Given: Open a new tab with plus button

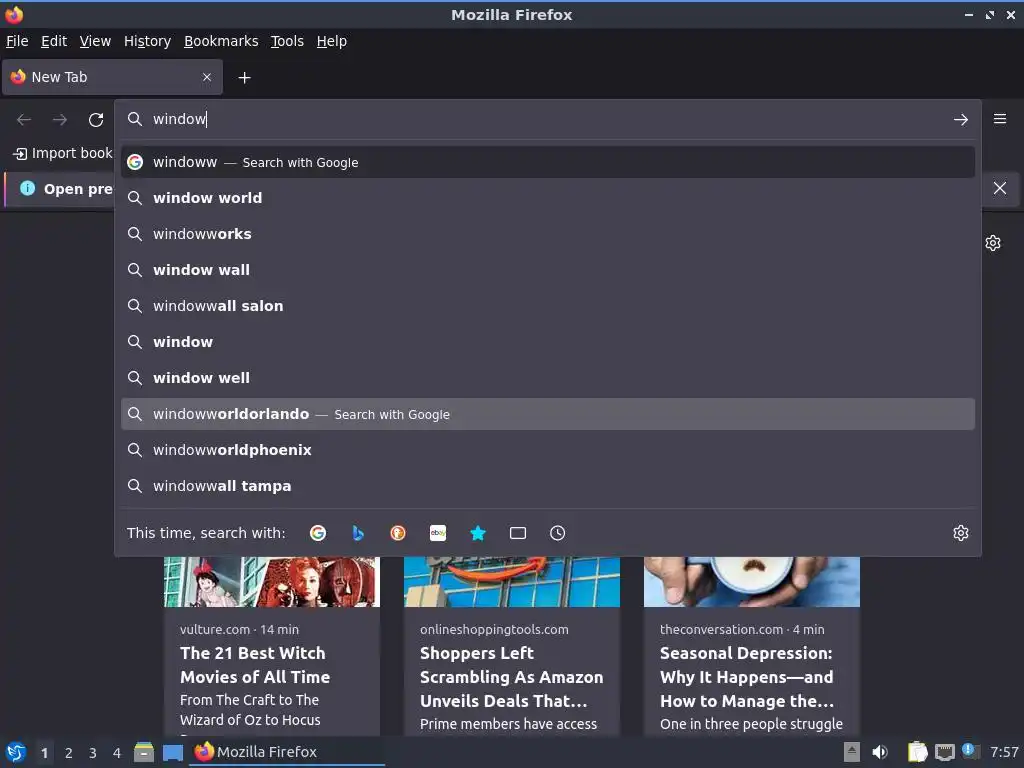Looking at the screenshot, I should pos(244,78).
